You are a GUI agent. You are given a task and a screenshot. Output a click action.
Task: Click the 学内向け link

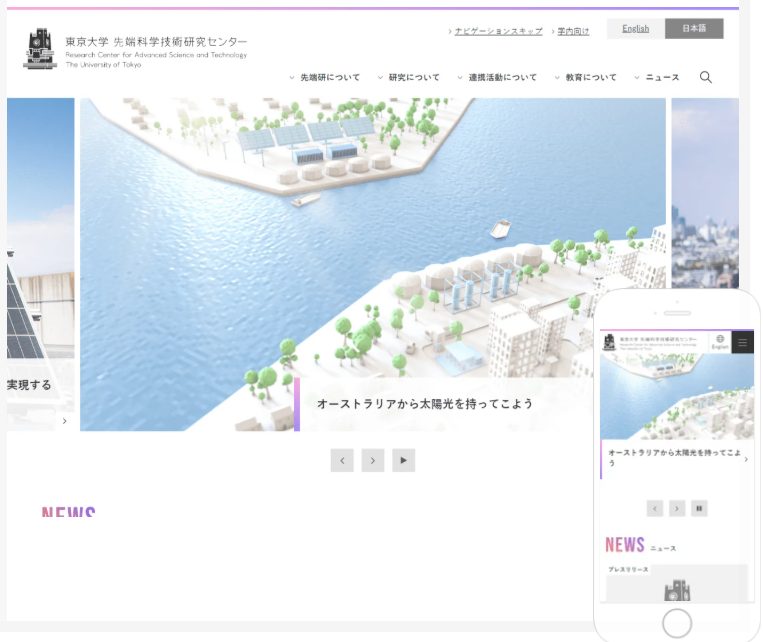[573, 31]
